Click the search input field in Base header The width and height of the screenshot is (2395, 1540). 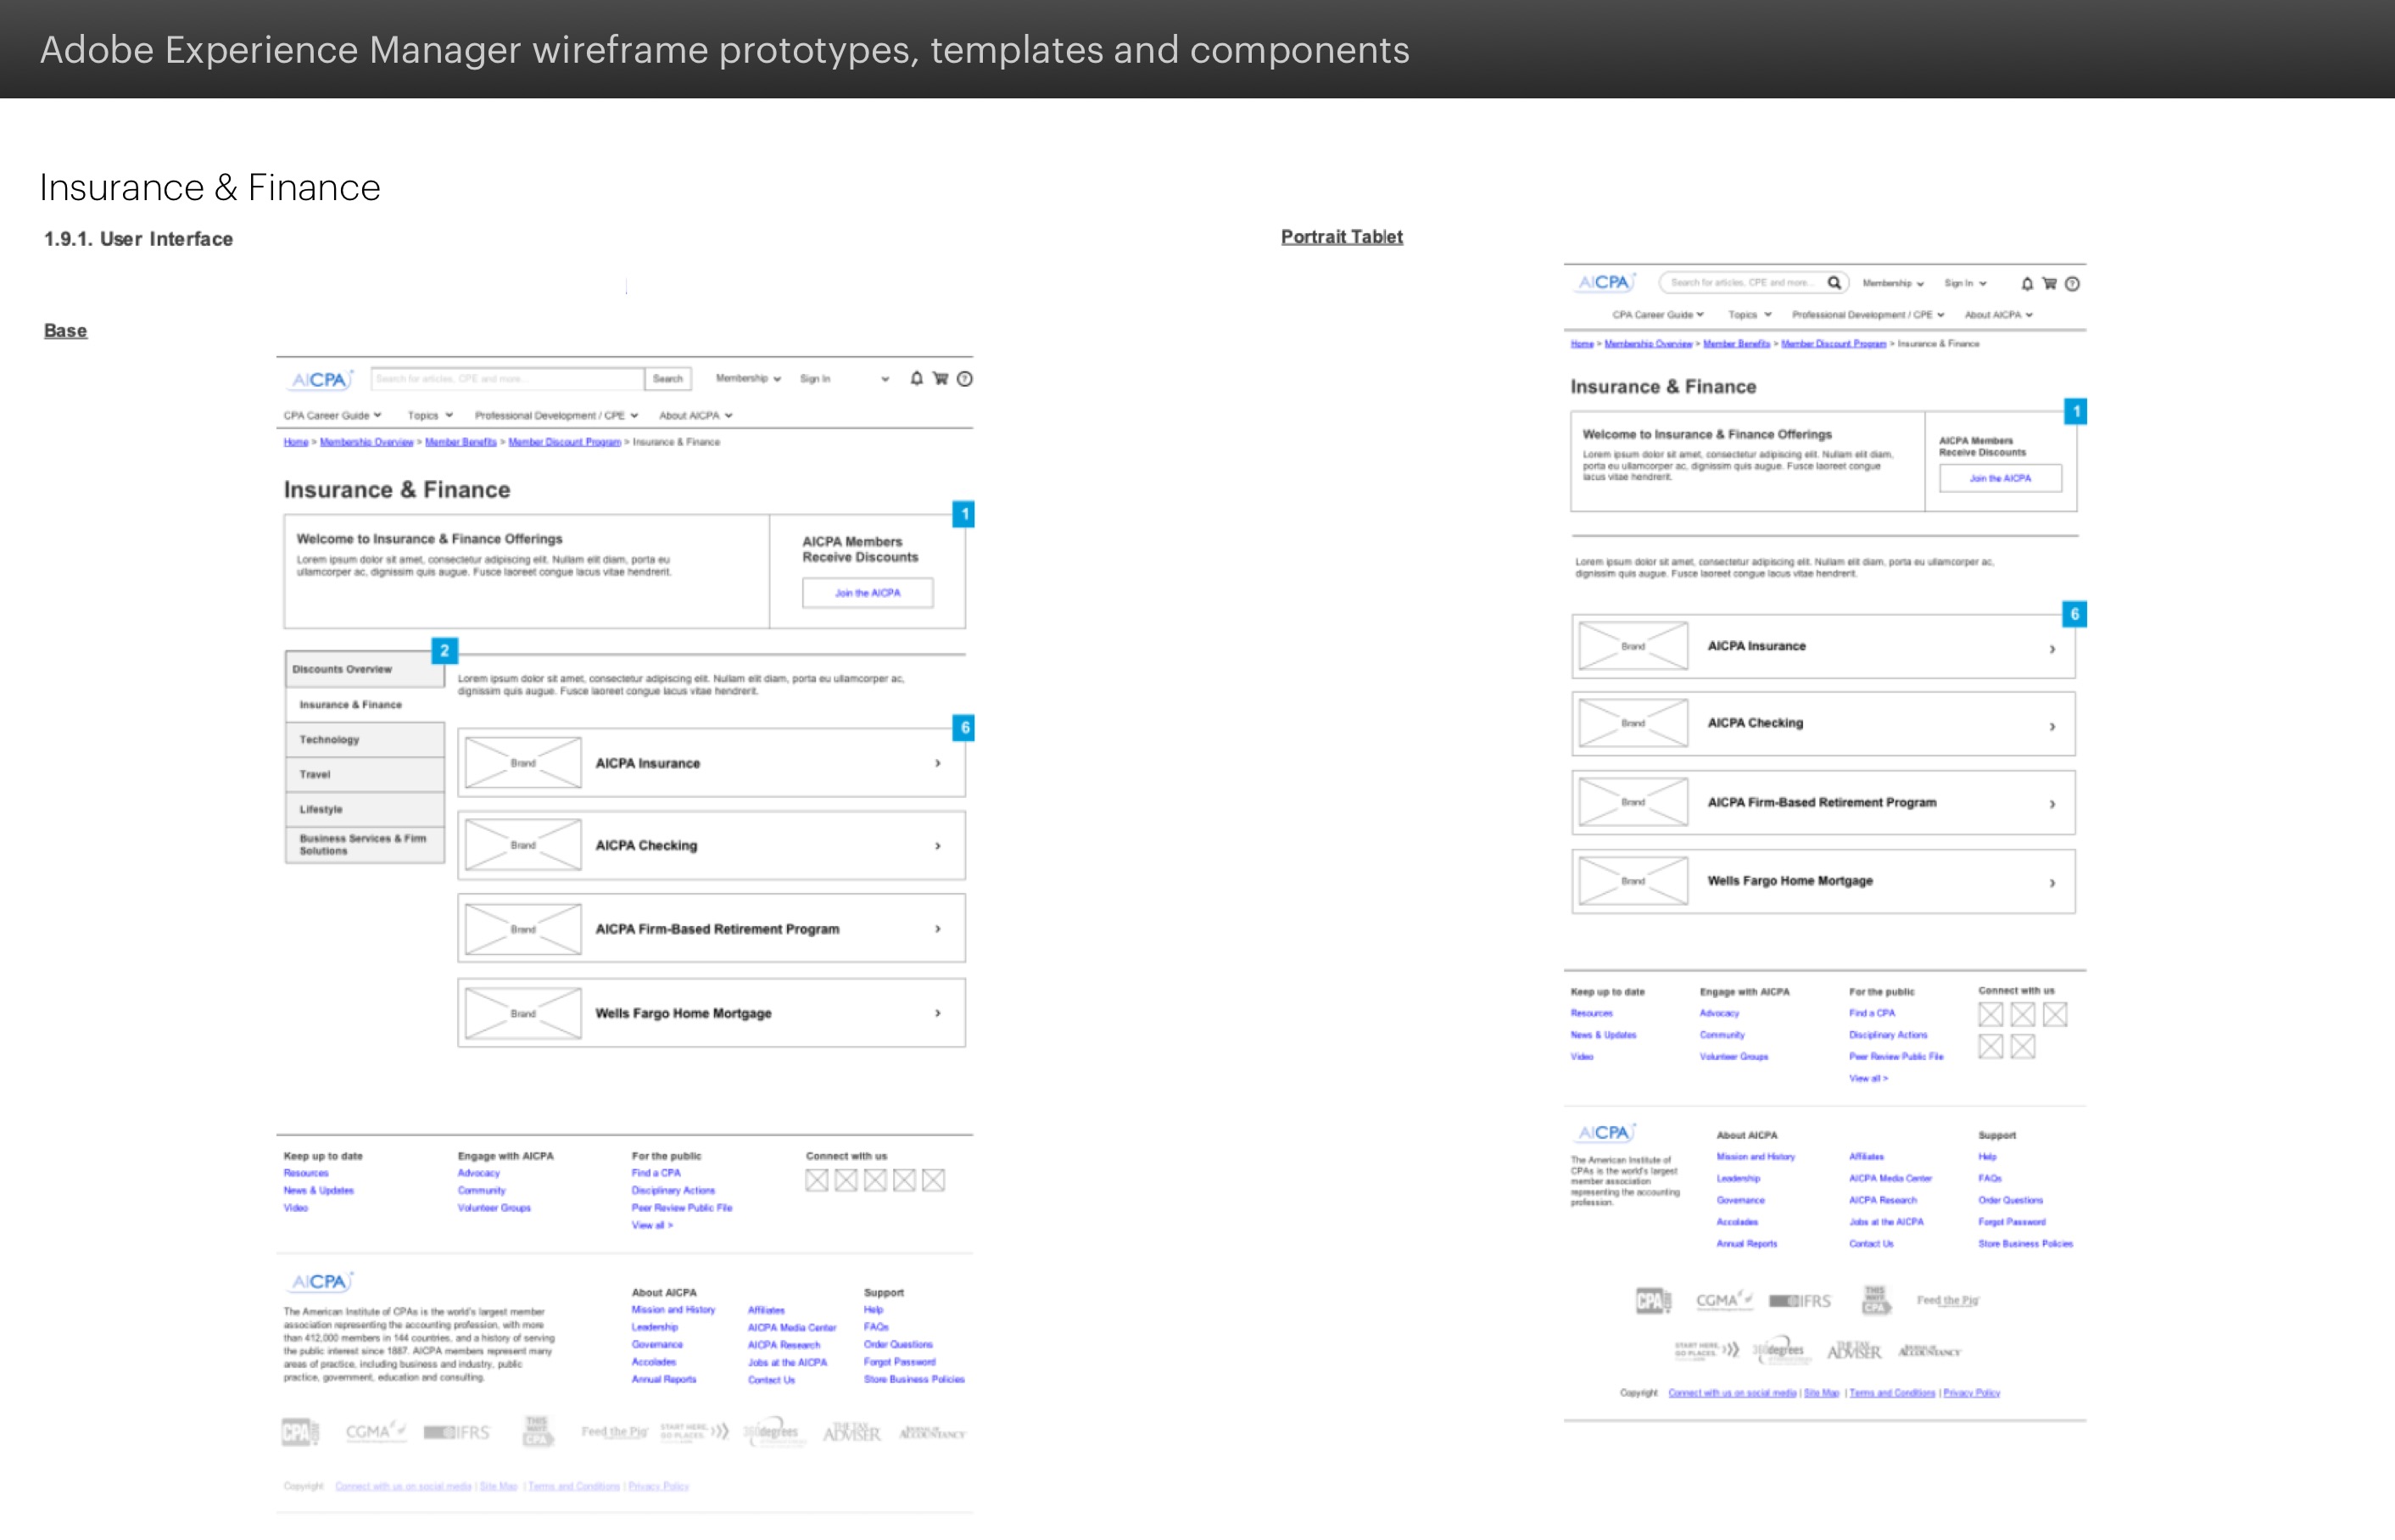pyautogui.click(x=506, y=378)
